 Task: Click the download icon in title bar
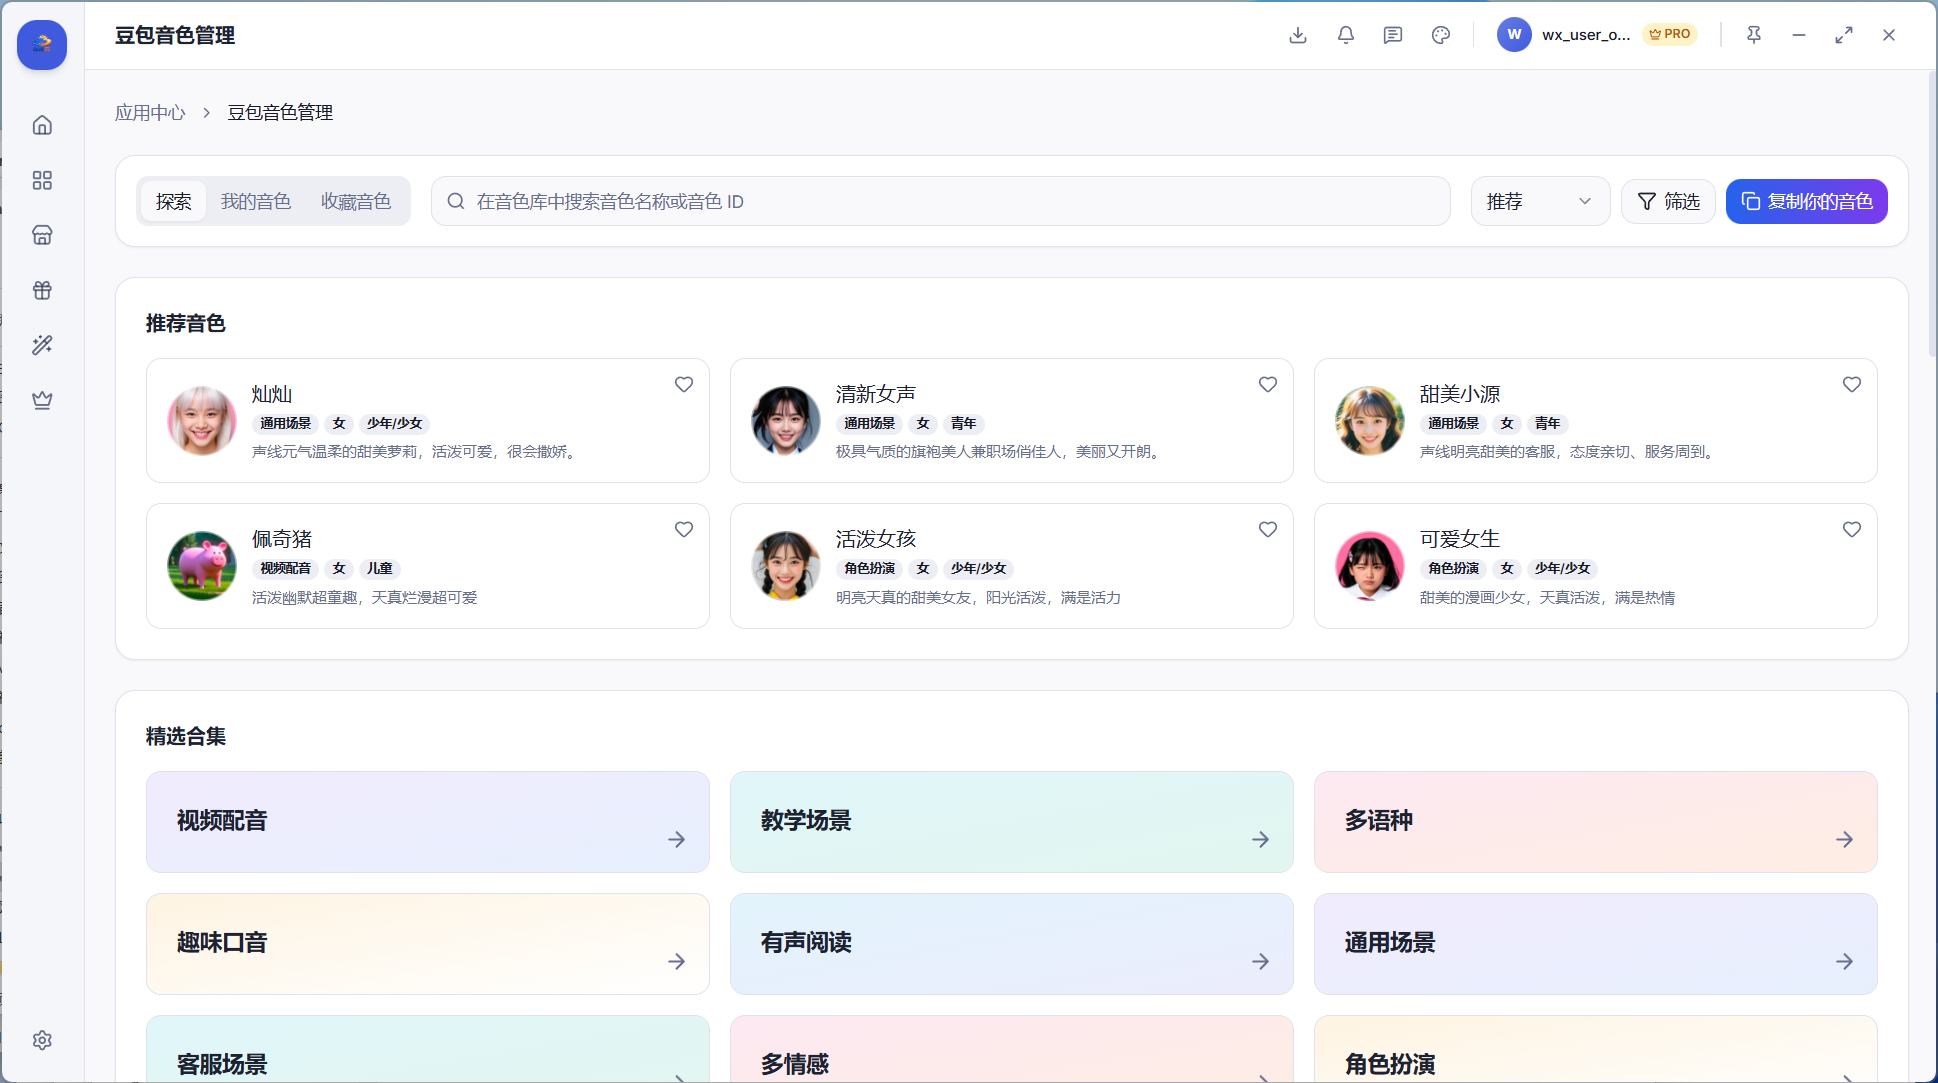click(x=1298, y=35)
